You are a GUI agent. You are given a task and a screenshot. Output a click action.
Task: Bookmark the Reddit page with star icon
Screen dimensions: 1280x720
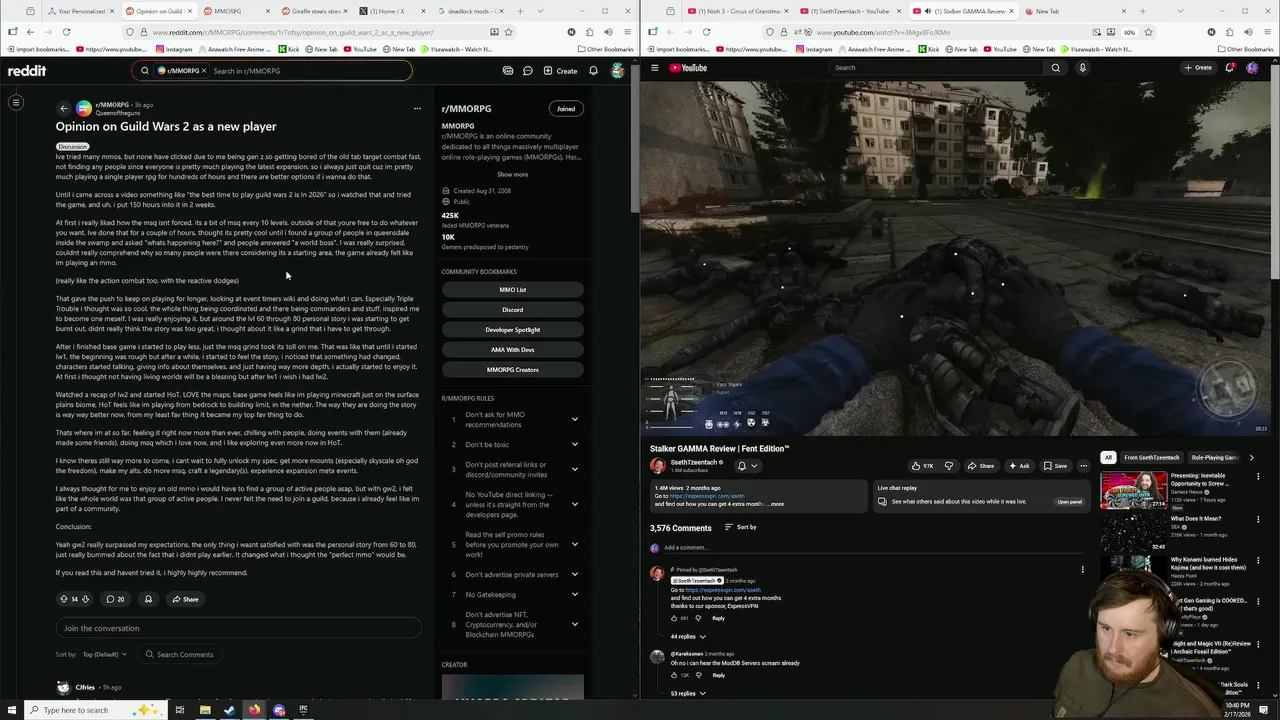pos(508,32)
